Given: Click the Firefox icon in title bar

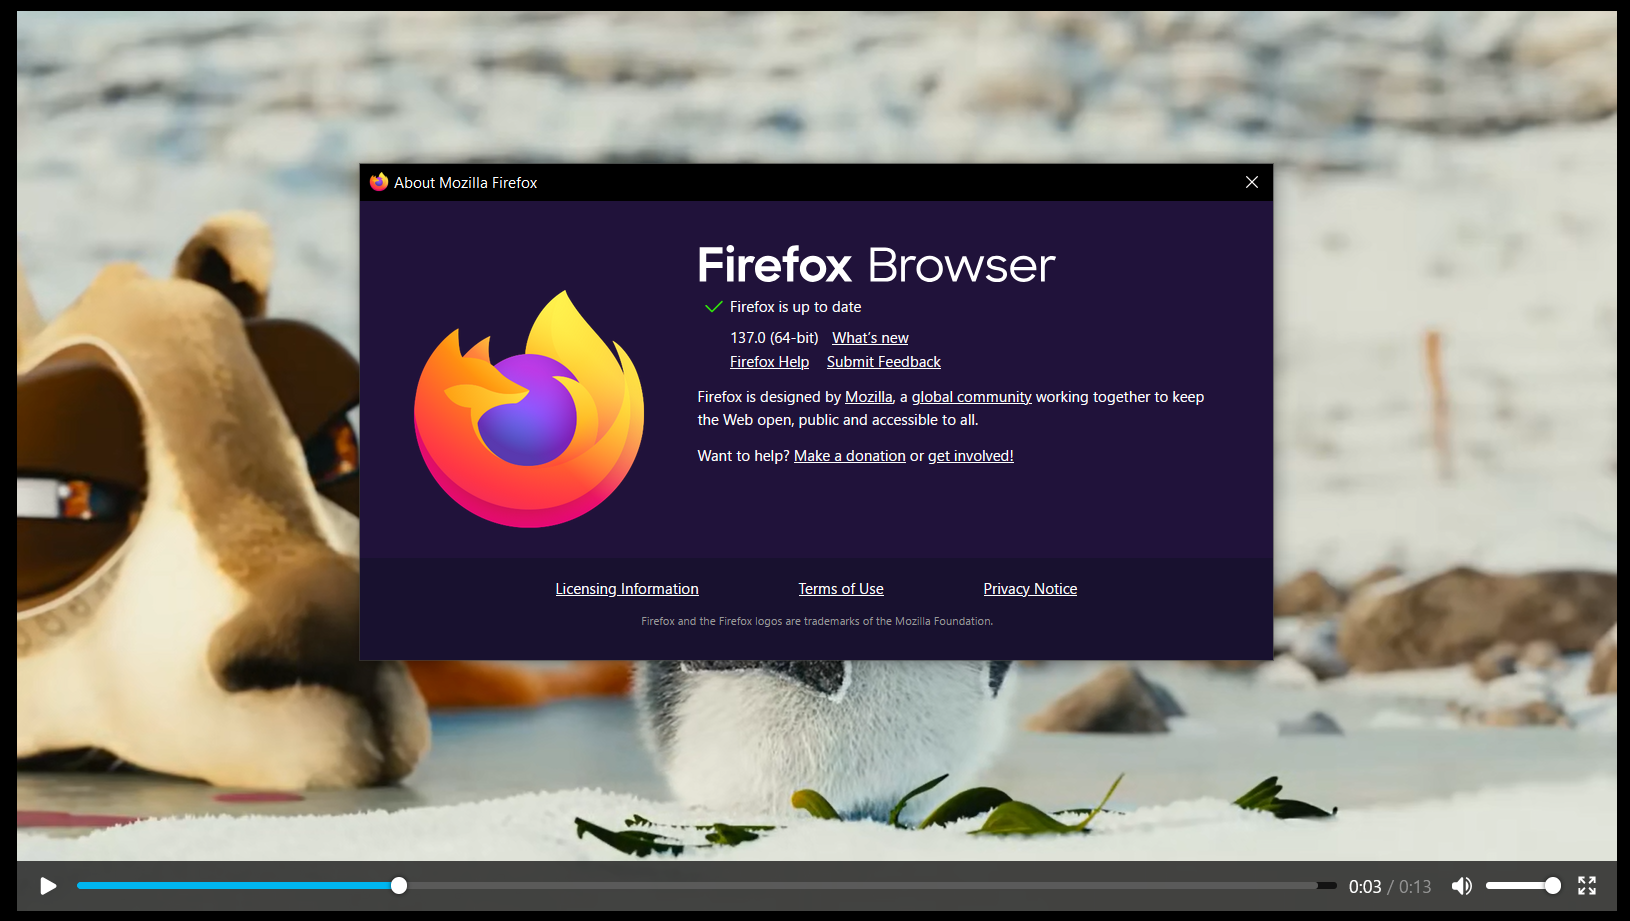Looking at the screenshot, I should point(379,182).
